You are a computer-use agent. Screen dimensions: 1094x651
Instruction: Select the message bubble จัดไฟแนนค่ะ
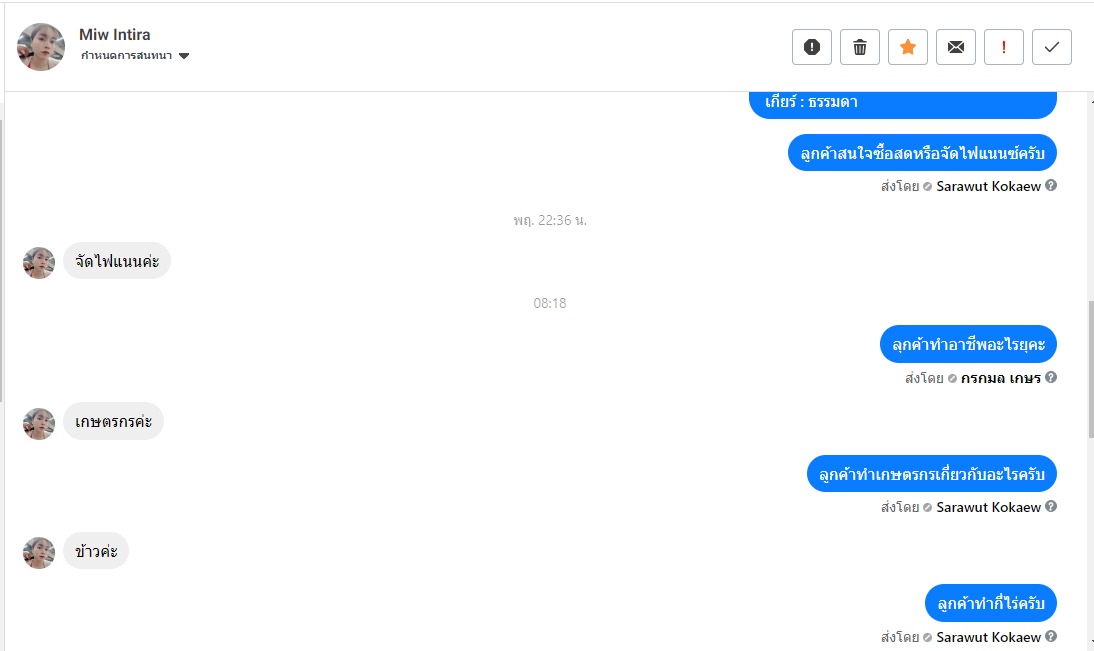(117, 261)
